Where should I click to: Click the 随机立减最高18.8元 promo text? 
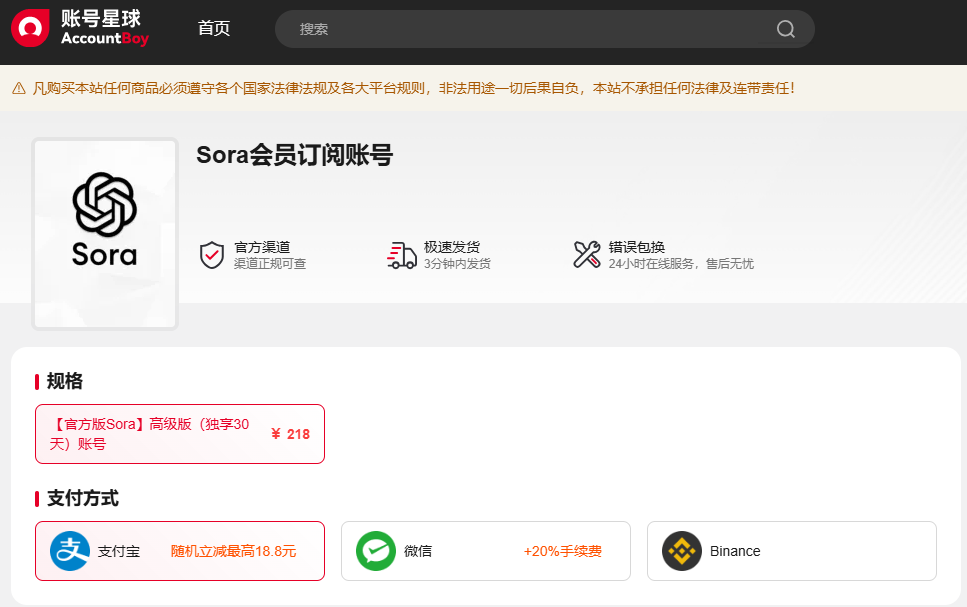233,551
